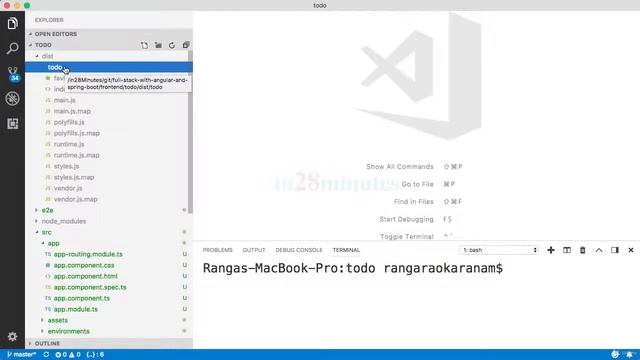Viewport: 640px width, 360px height.
Task: Collapse all folders in explorer
Action: point(186,45)
